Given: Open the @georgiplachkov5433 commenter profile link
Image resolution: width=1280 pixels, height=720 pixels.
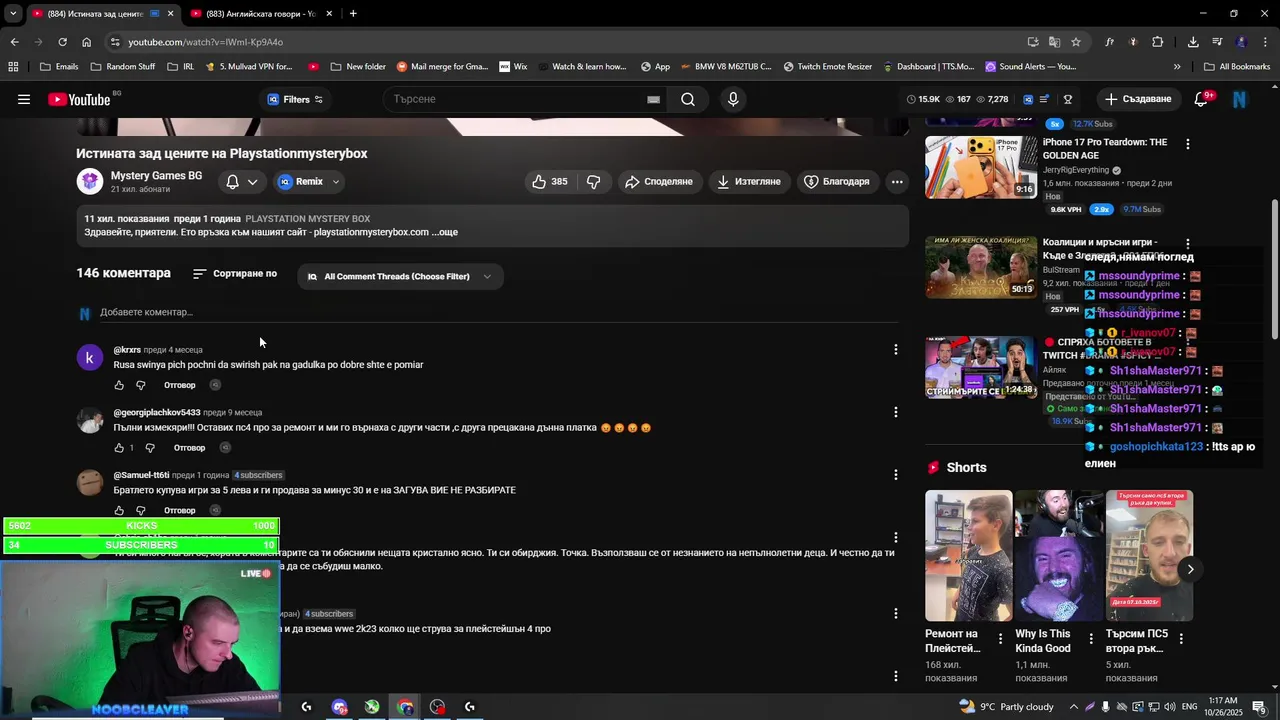Looking at the screenshot, I should click(157, 412).
